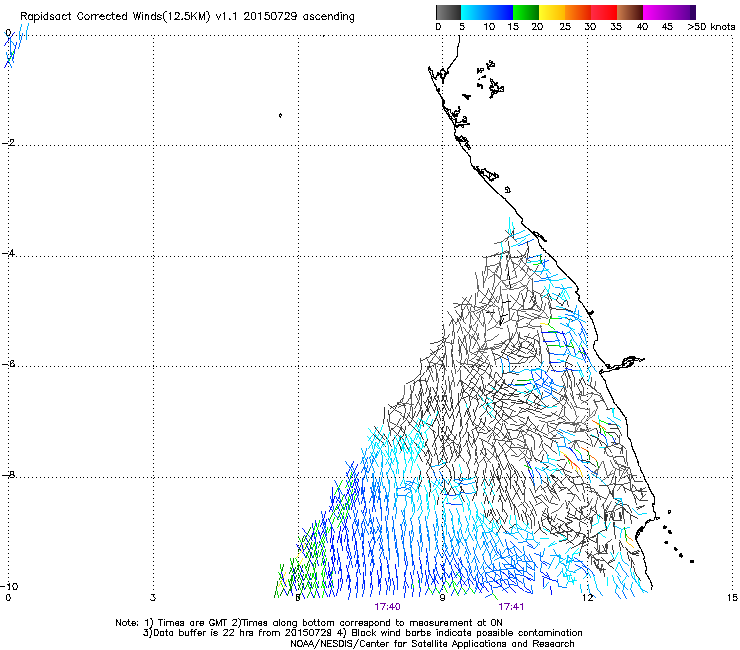
Task: Click the longitude axis label '3'
Action: pyautogui.click(x=153, y=598)
